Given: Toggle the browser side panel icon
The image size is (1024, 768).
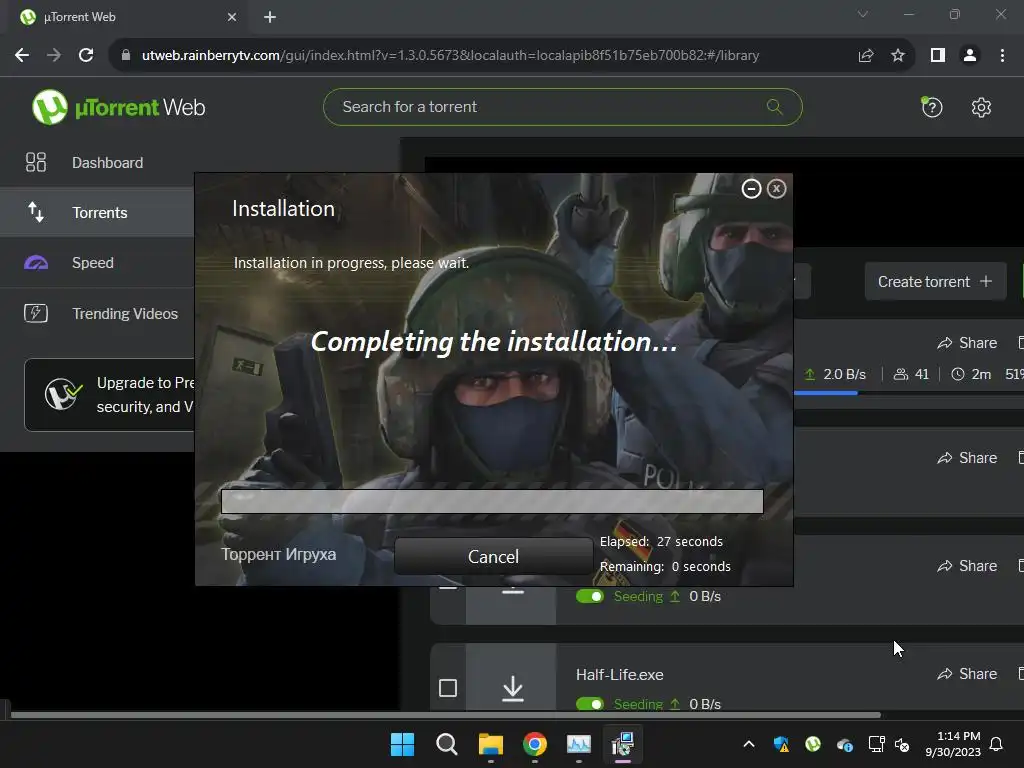Looking at the screenshot, I should point(938,56).
